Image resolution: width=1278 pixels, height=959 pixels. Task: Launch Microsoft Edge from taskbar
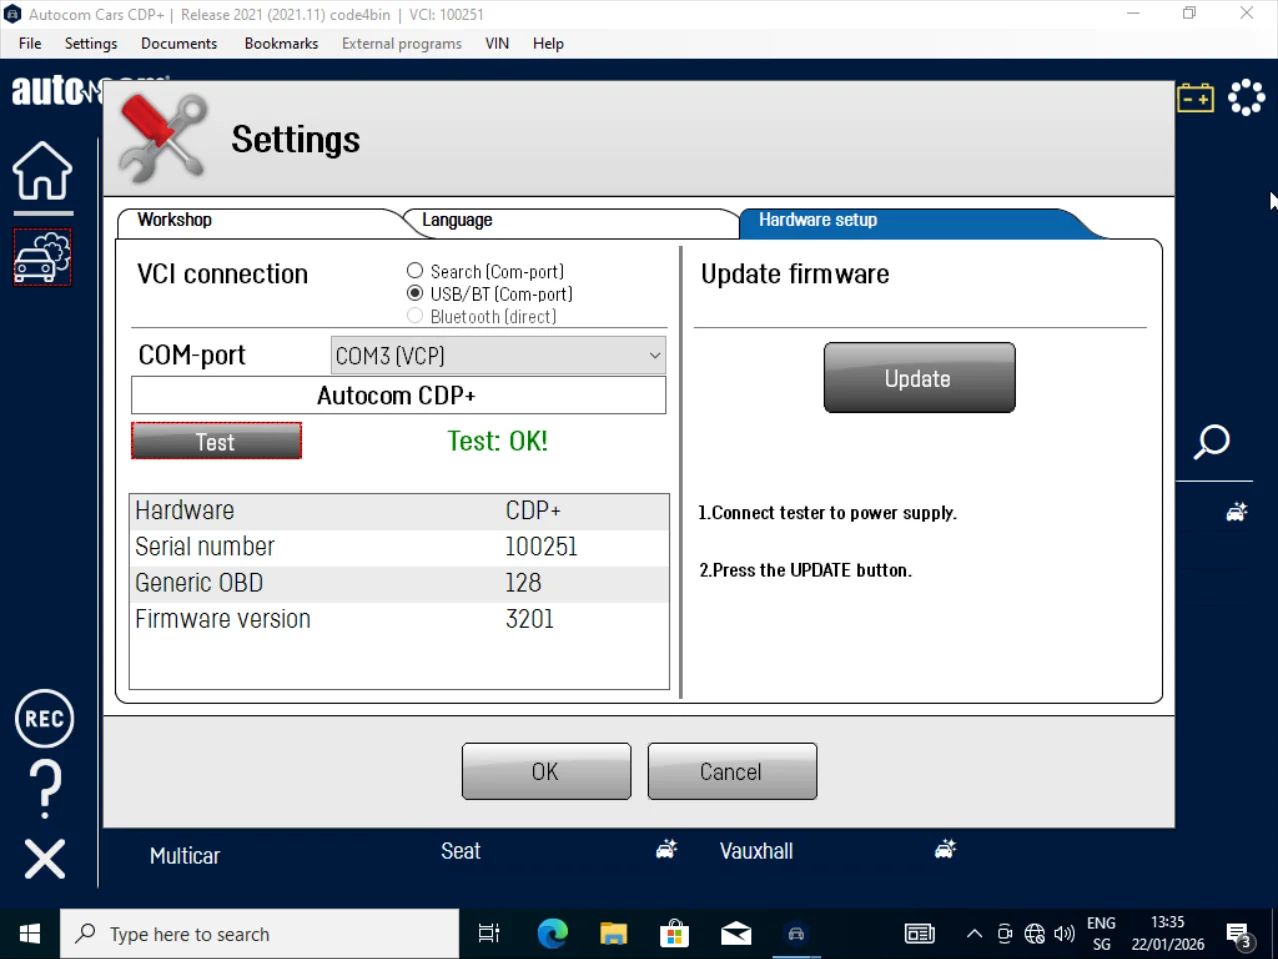pyautogui.click(x=552, y=934)
